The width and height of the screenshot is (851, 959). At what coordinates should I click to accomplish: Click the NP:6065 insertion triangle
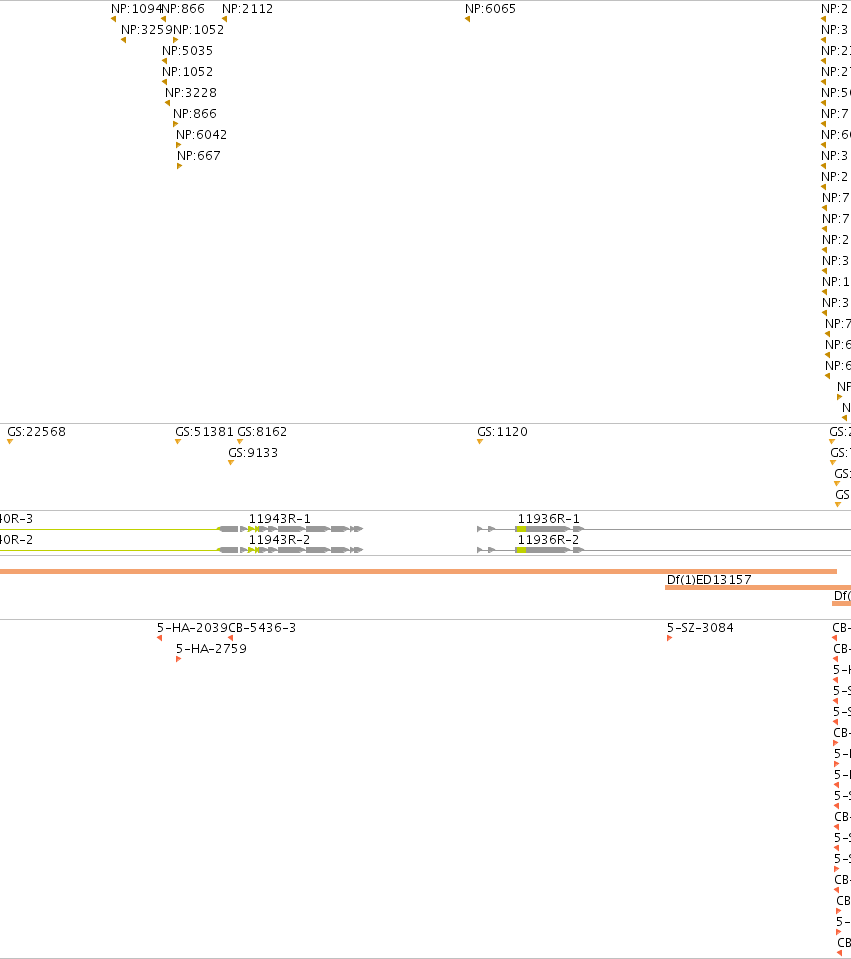467,19
